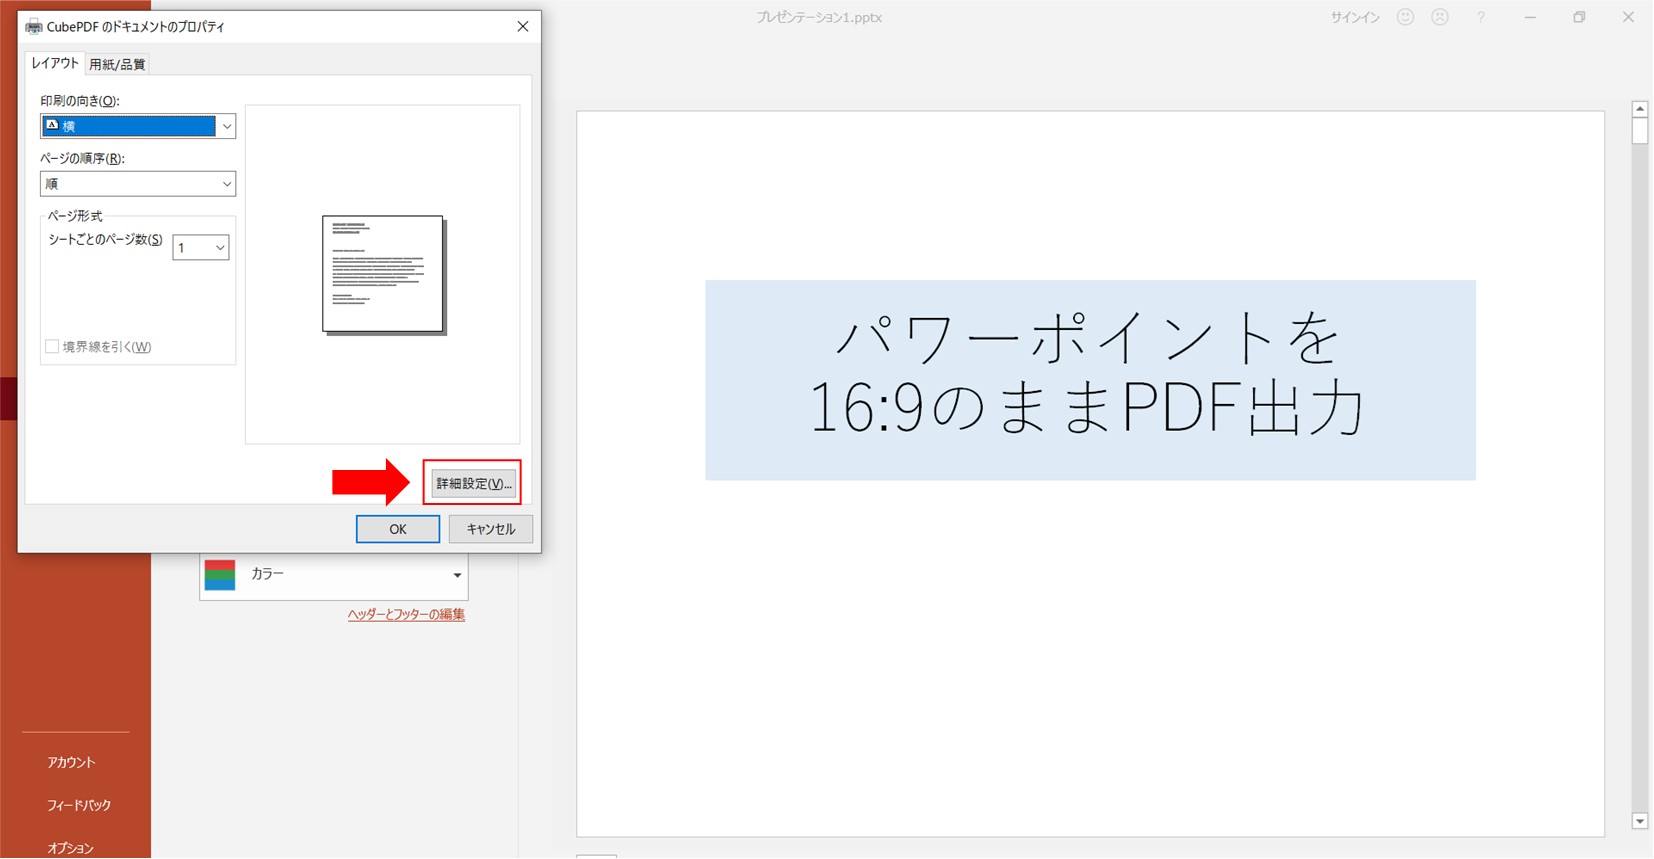The width and height of the screenshot is (1654, 859).
Task: Click the printer icon in the dialog title
Action: (x=33, y=27)
